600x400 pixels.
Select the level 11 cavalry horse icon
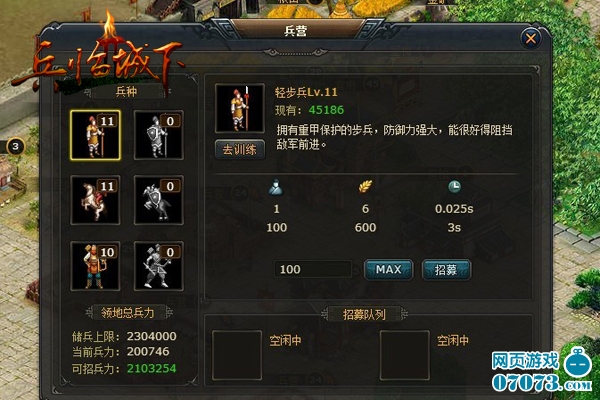point(95,200)
